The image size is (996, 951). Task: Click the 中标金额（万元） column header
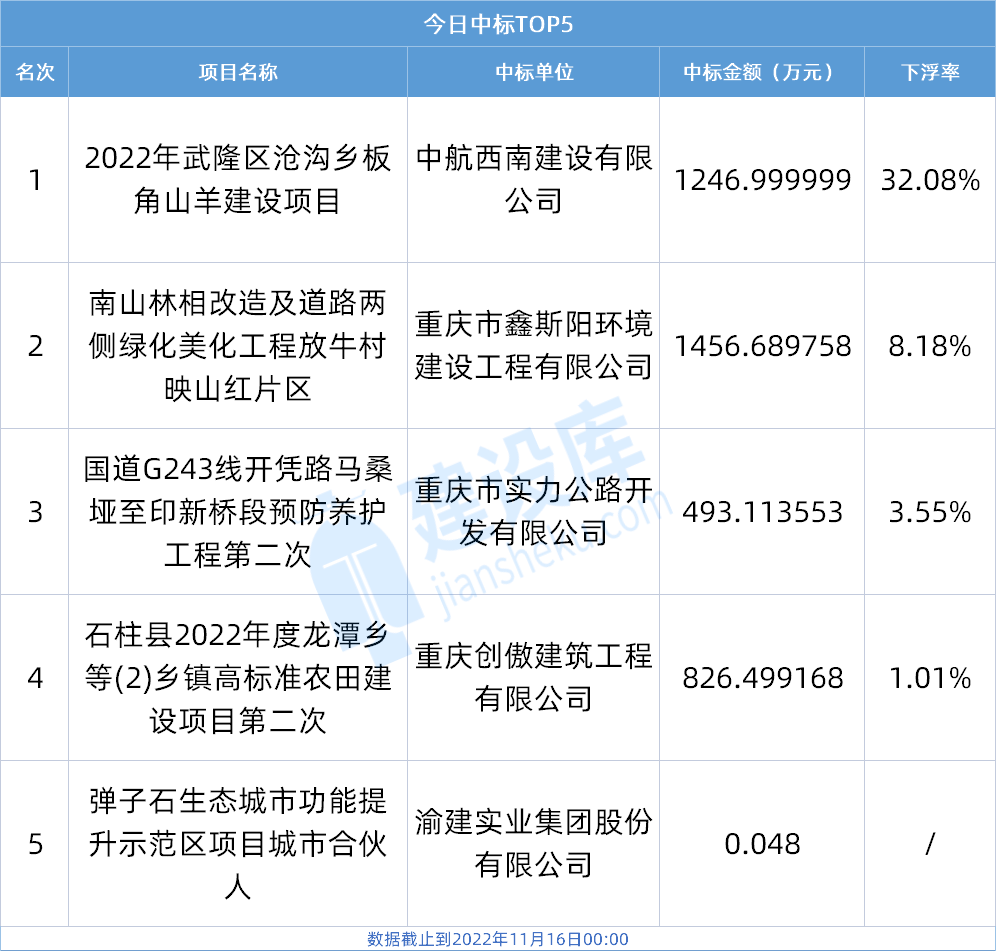(761, 72)
